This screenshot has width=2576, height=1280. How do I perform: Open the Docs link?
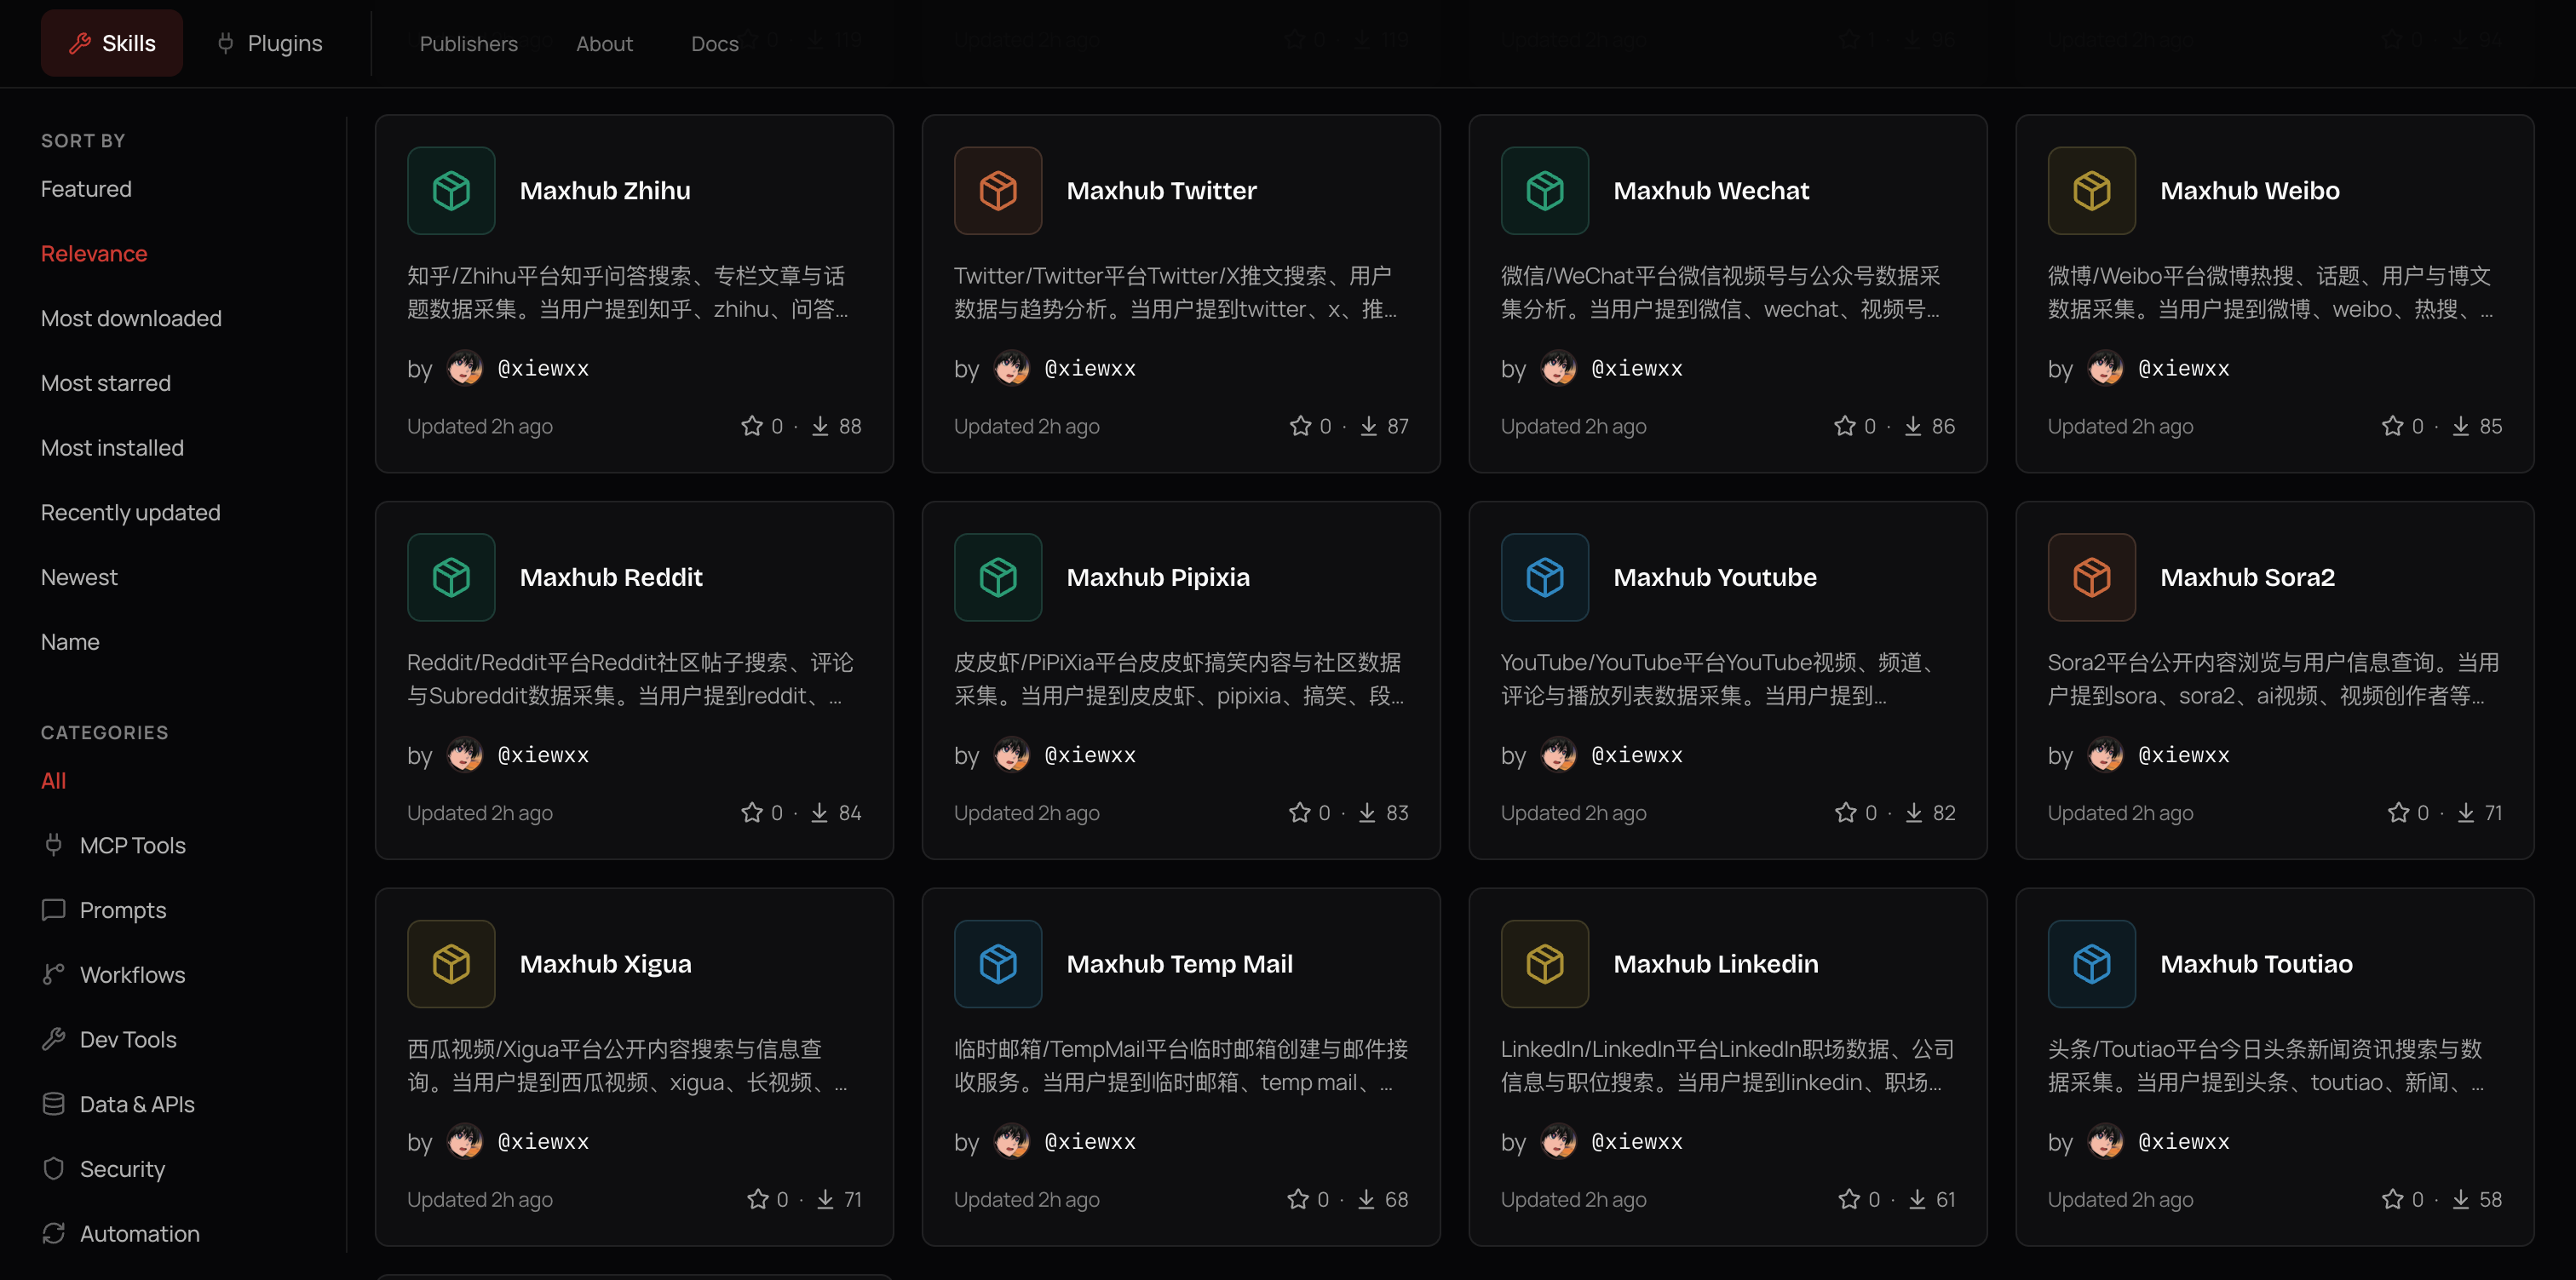[x=715, y=44]
